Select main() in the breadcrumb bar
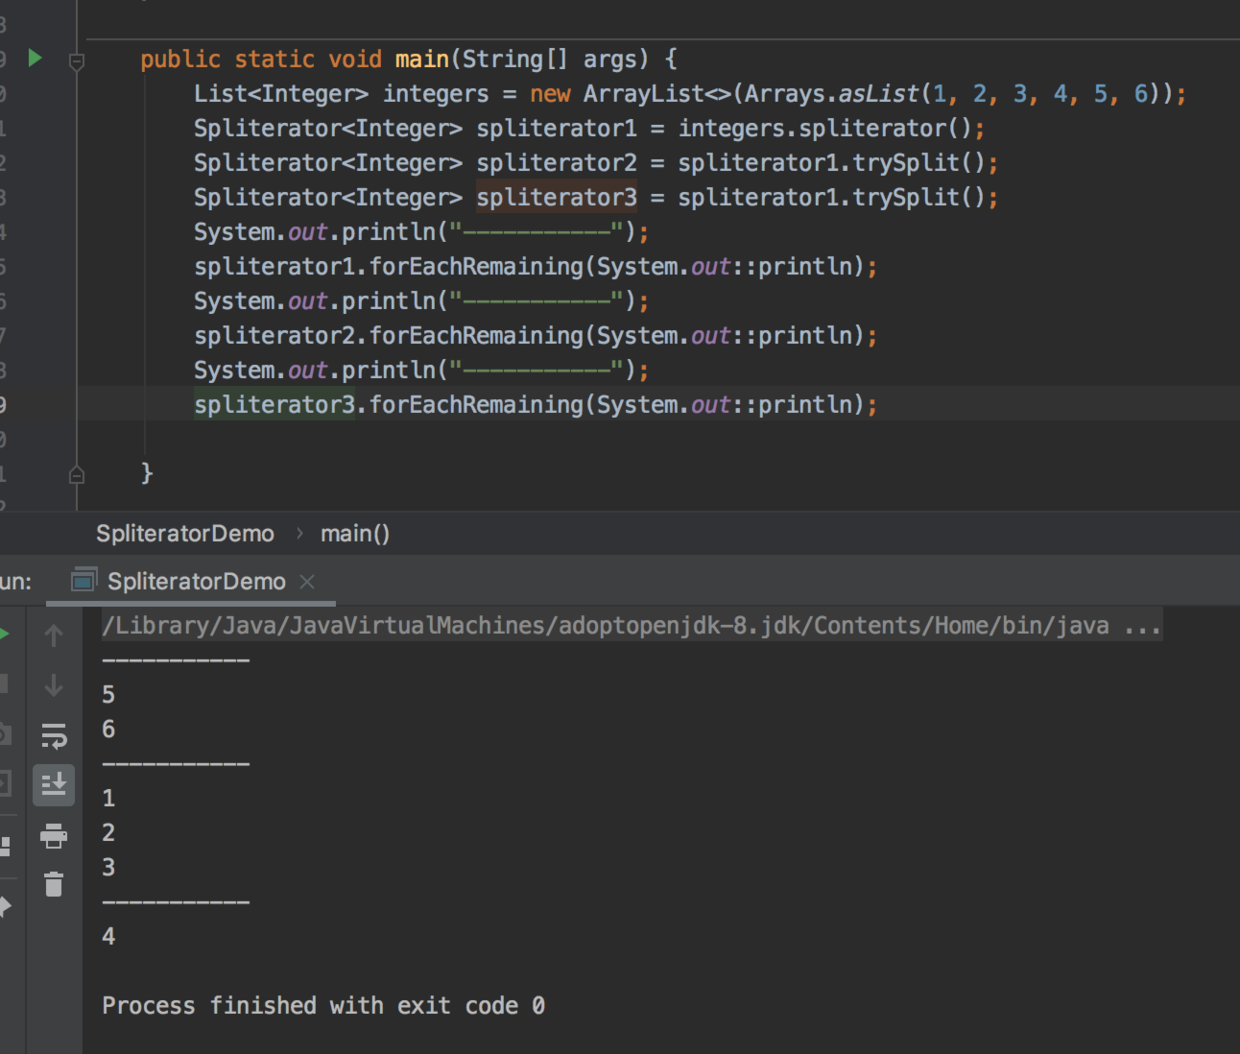The height and width of the screenshot is (1054, 1240). click(354, 533)
